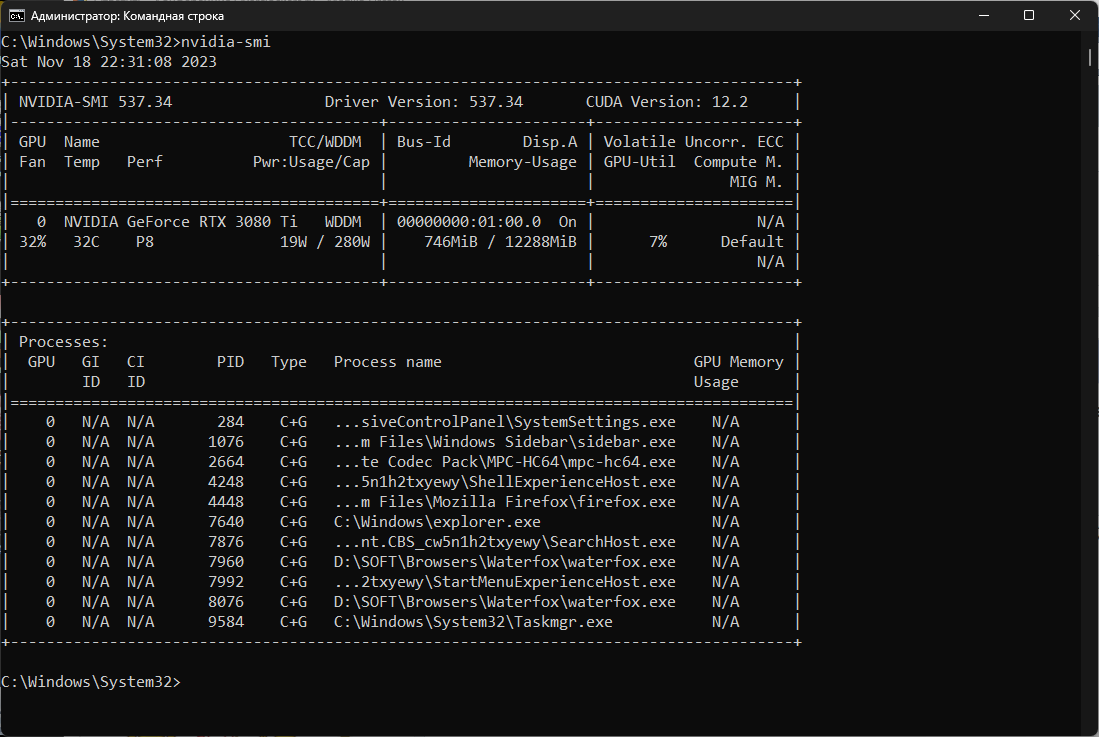Image resolution: width=1099 pixels, height=737 pixels.
Task: Minimize the Command Prompt window
Action: 983,16
